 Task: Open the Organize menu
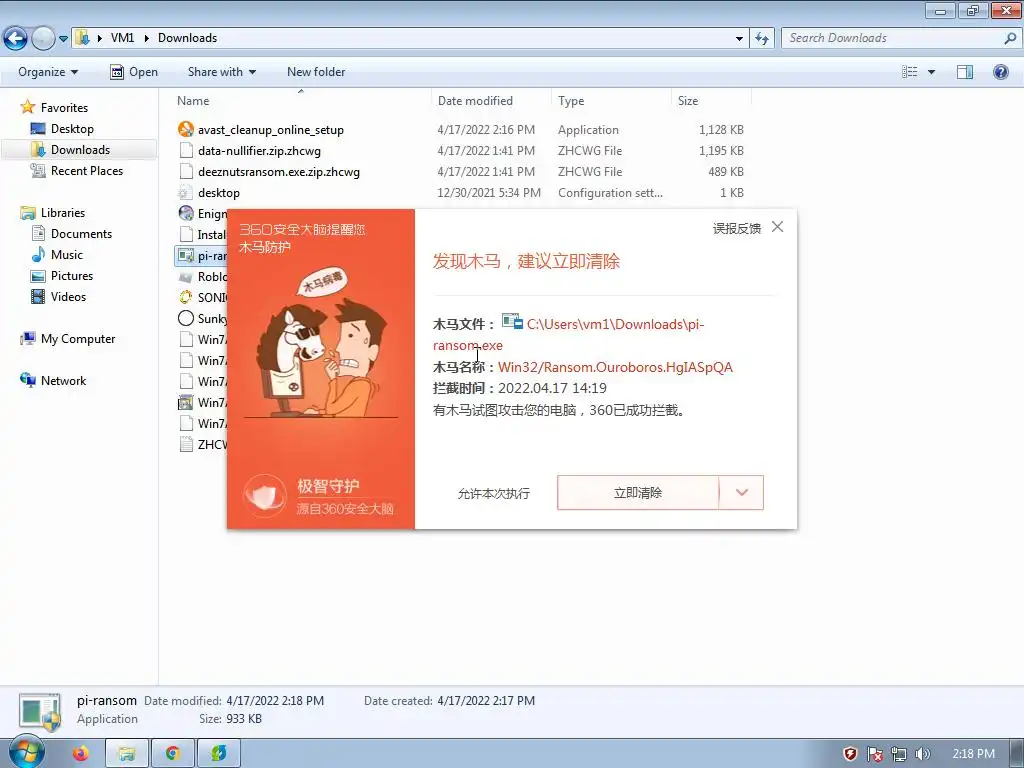[x=48, y=72]
